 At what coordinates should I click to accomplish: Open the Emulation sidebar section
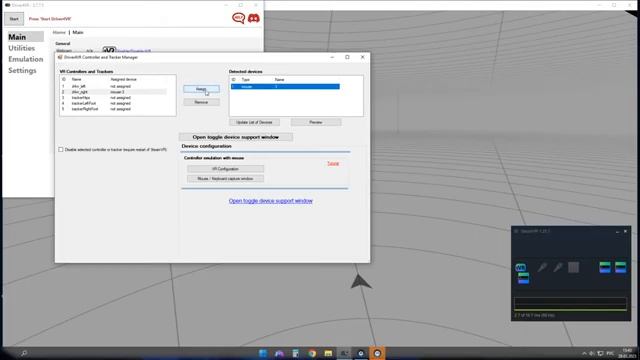point(25,59)
